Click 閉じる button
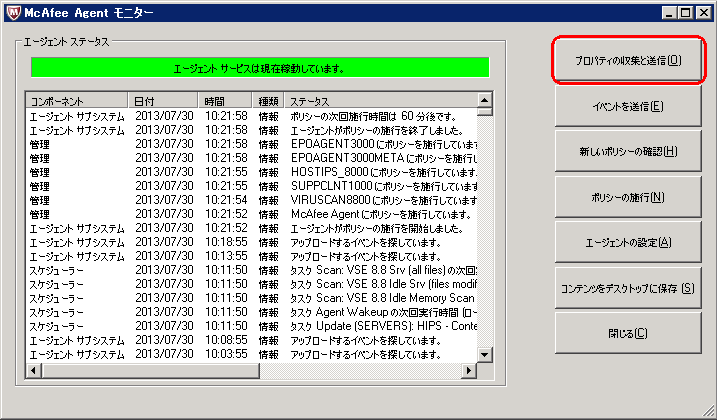The image size is (717, 420). [628, 334]
